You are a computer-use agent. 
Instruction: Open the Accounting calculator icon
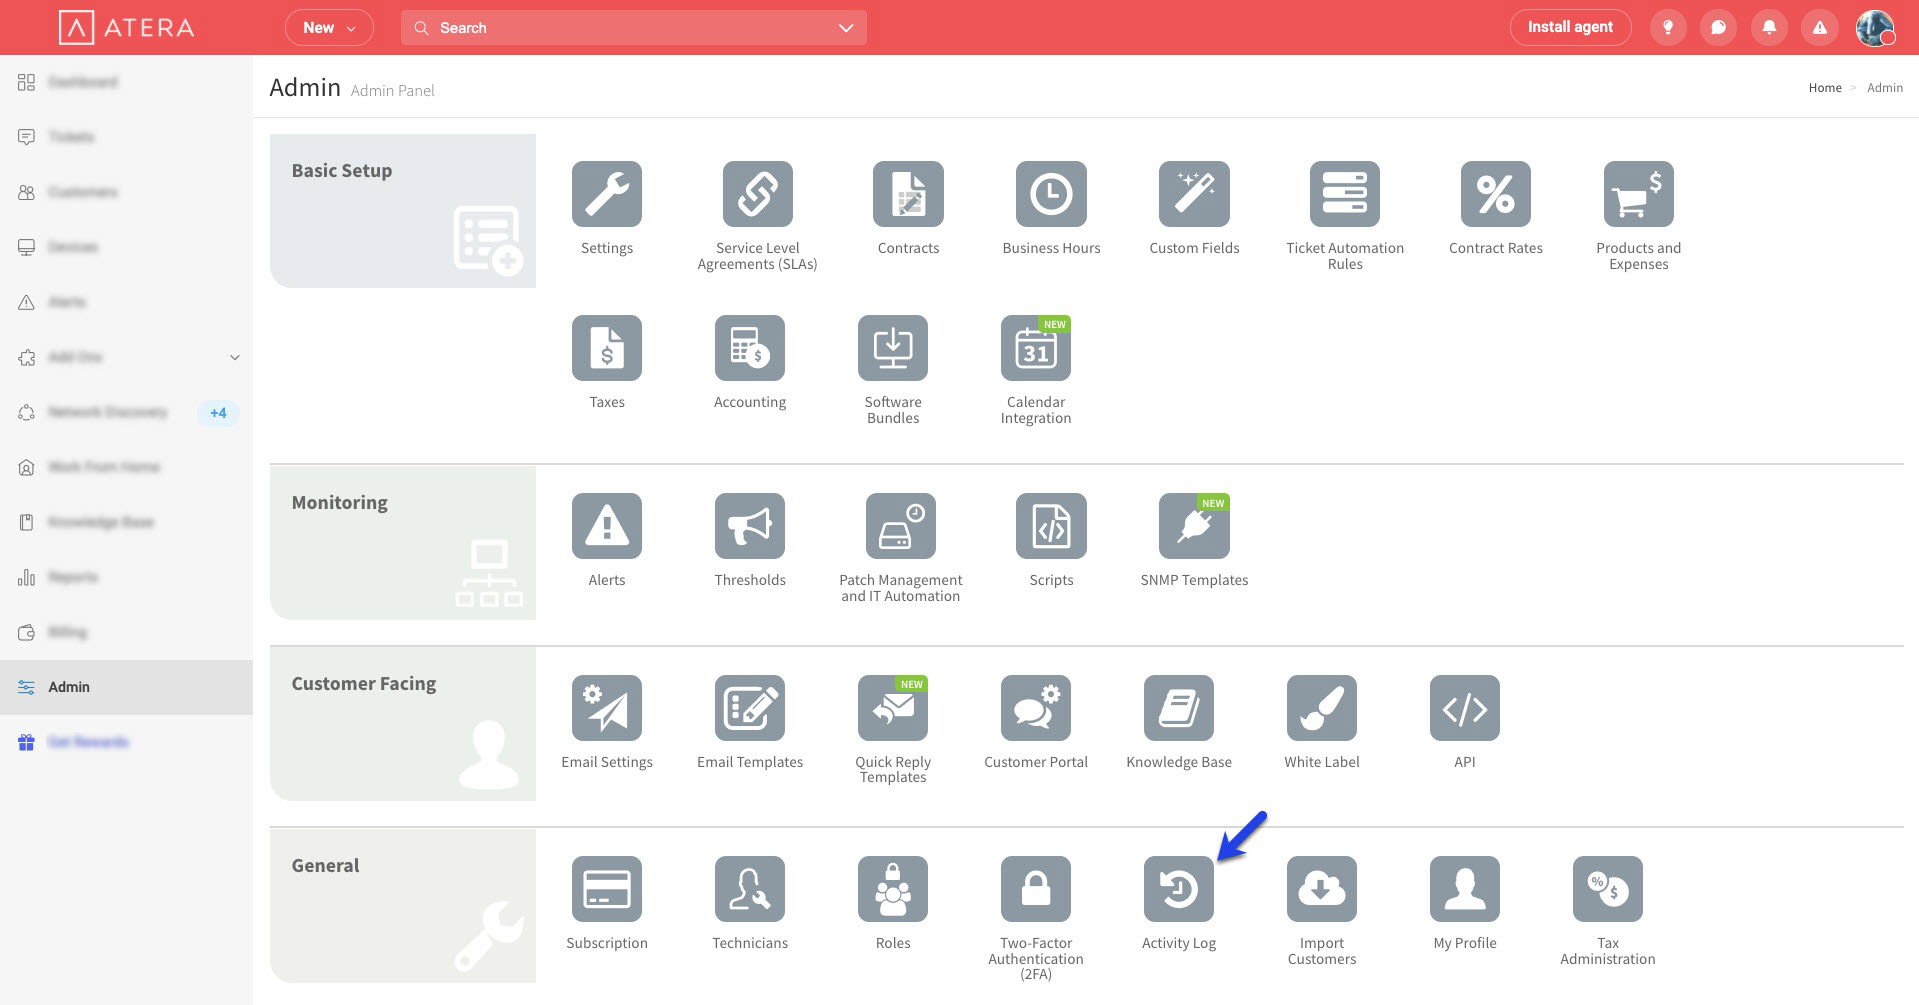(750, 348)
